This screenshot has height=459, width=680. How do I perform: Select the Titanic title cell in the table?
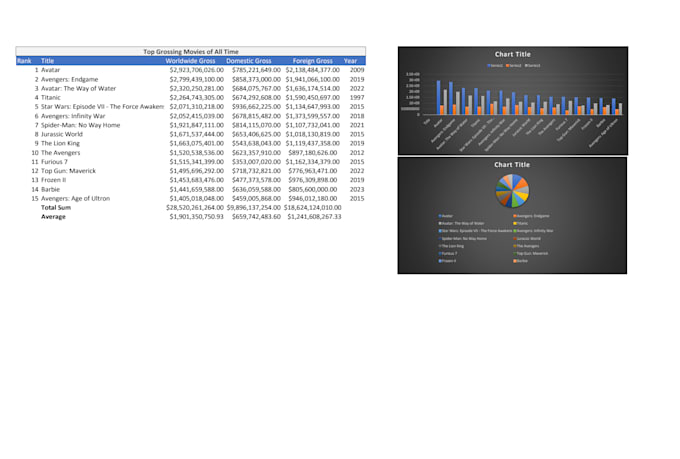(51, 98)
